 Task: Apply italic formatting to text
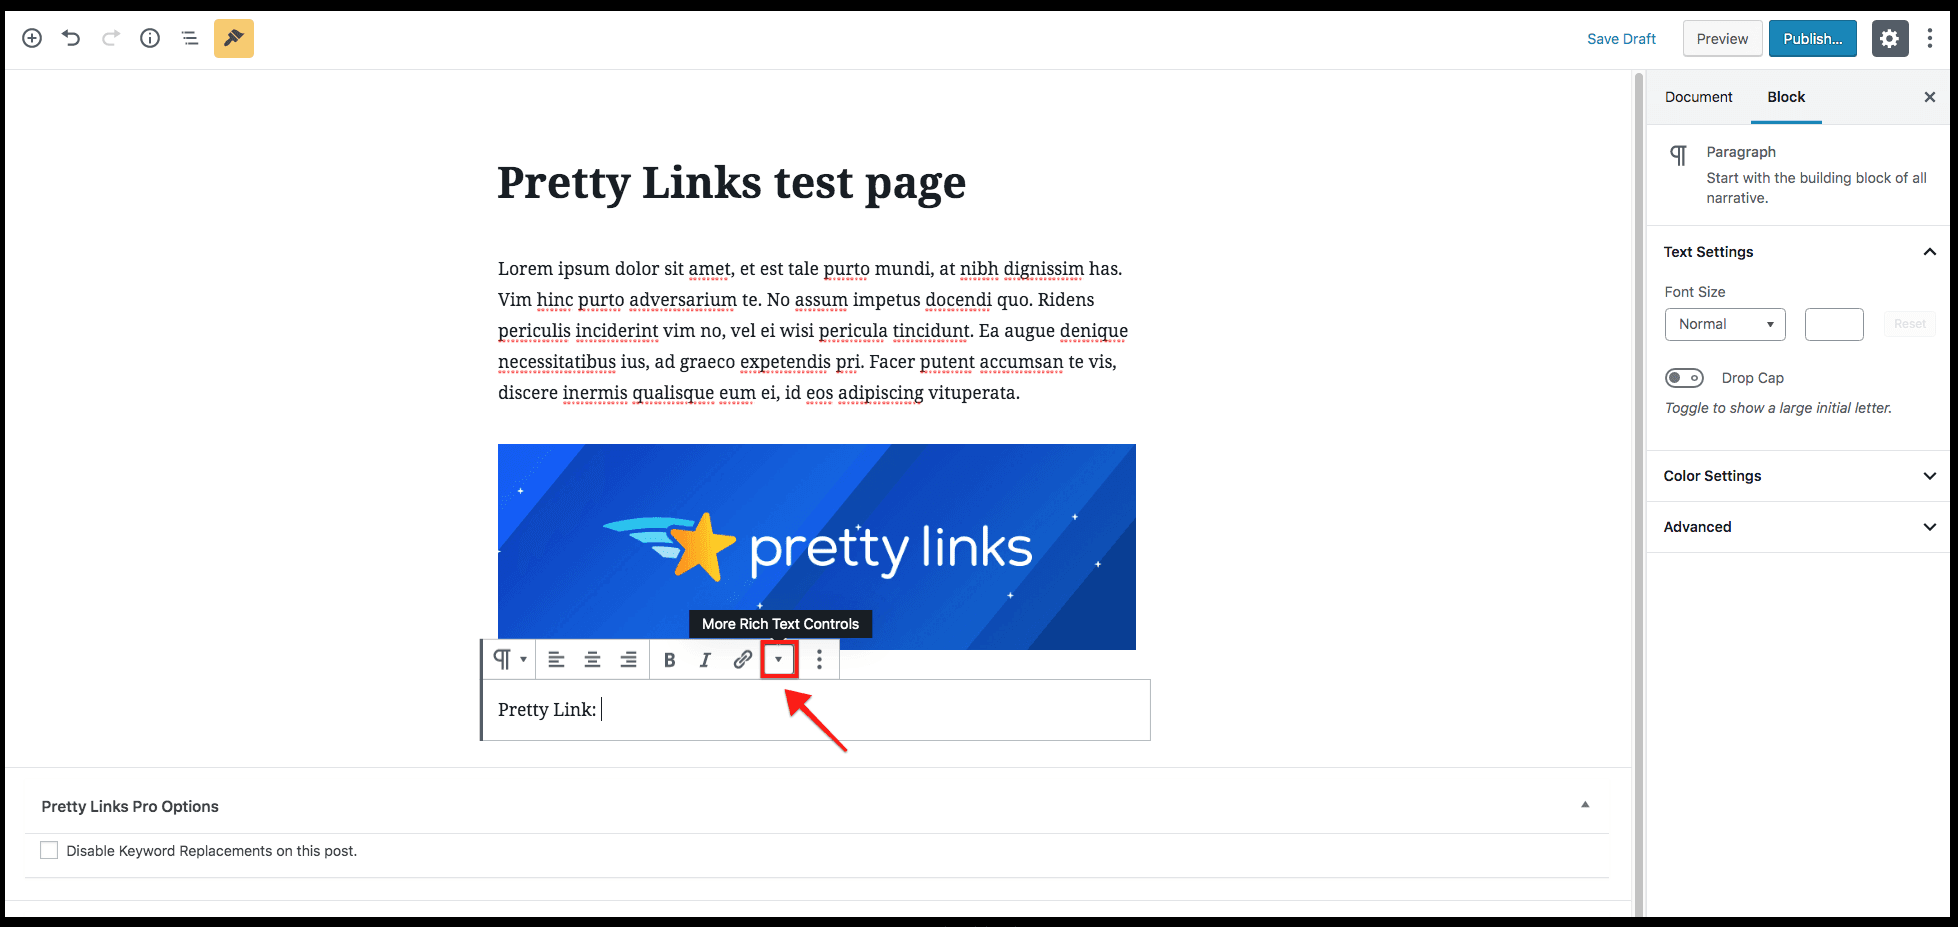pyautogui.click(x=705, y=660)
